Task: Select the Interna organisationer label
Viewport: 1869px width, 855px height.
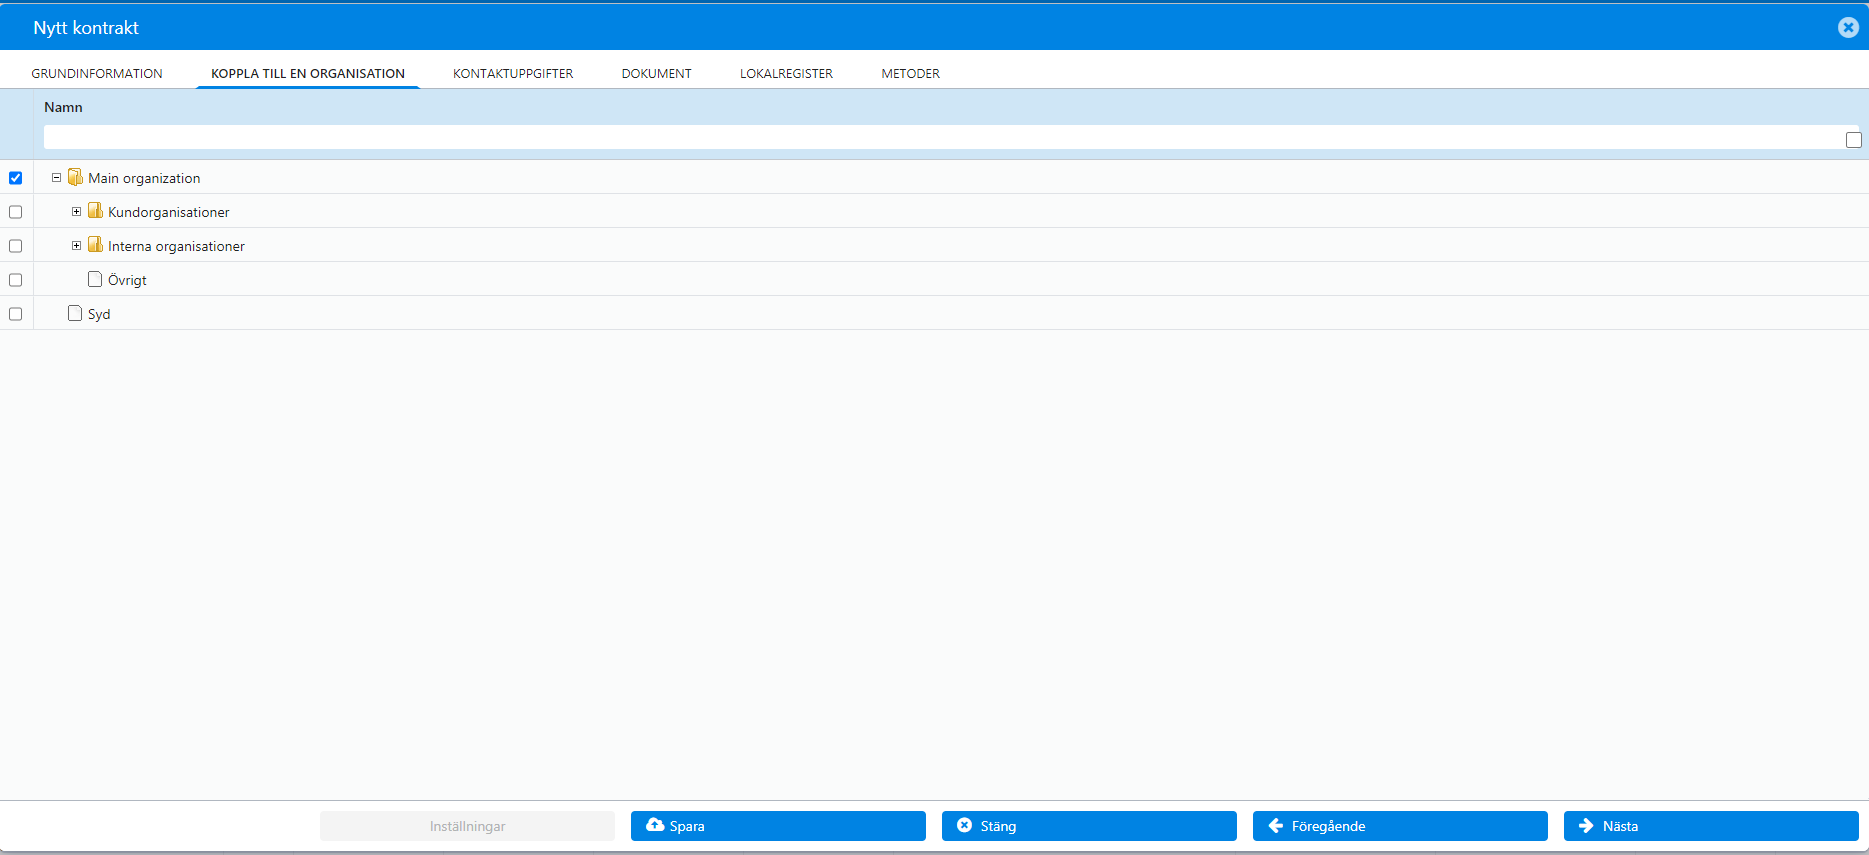Action: pyautogui.click(x=176, y=246)
